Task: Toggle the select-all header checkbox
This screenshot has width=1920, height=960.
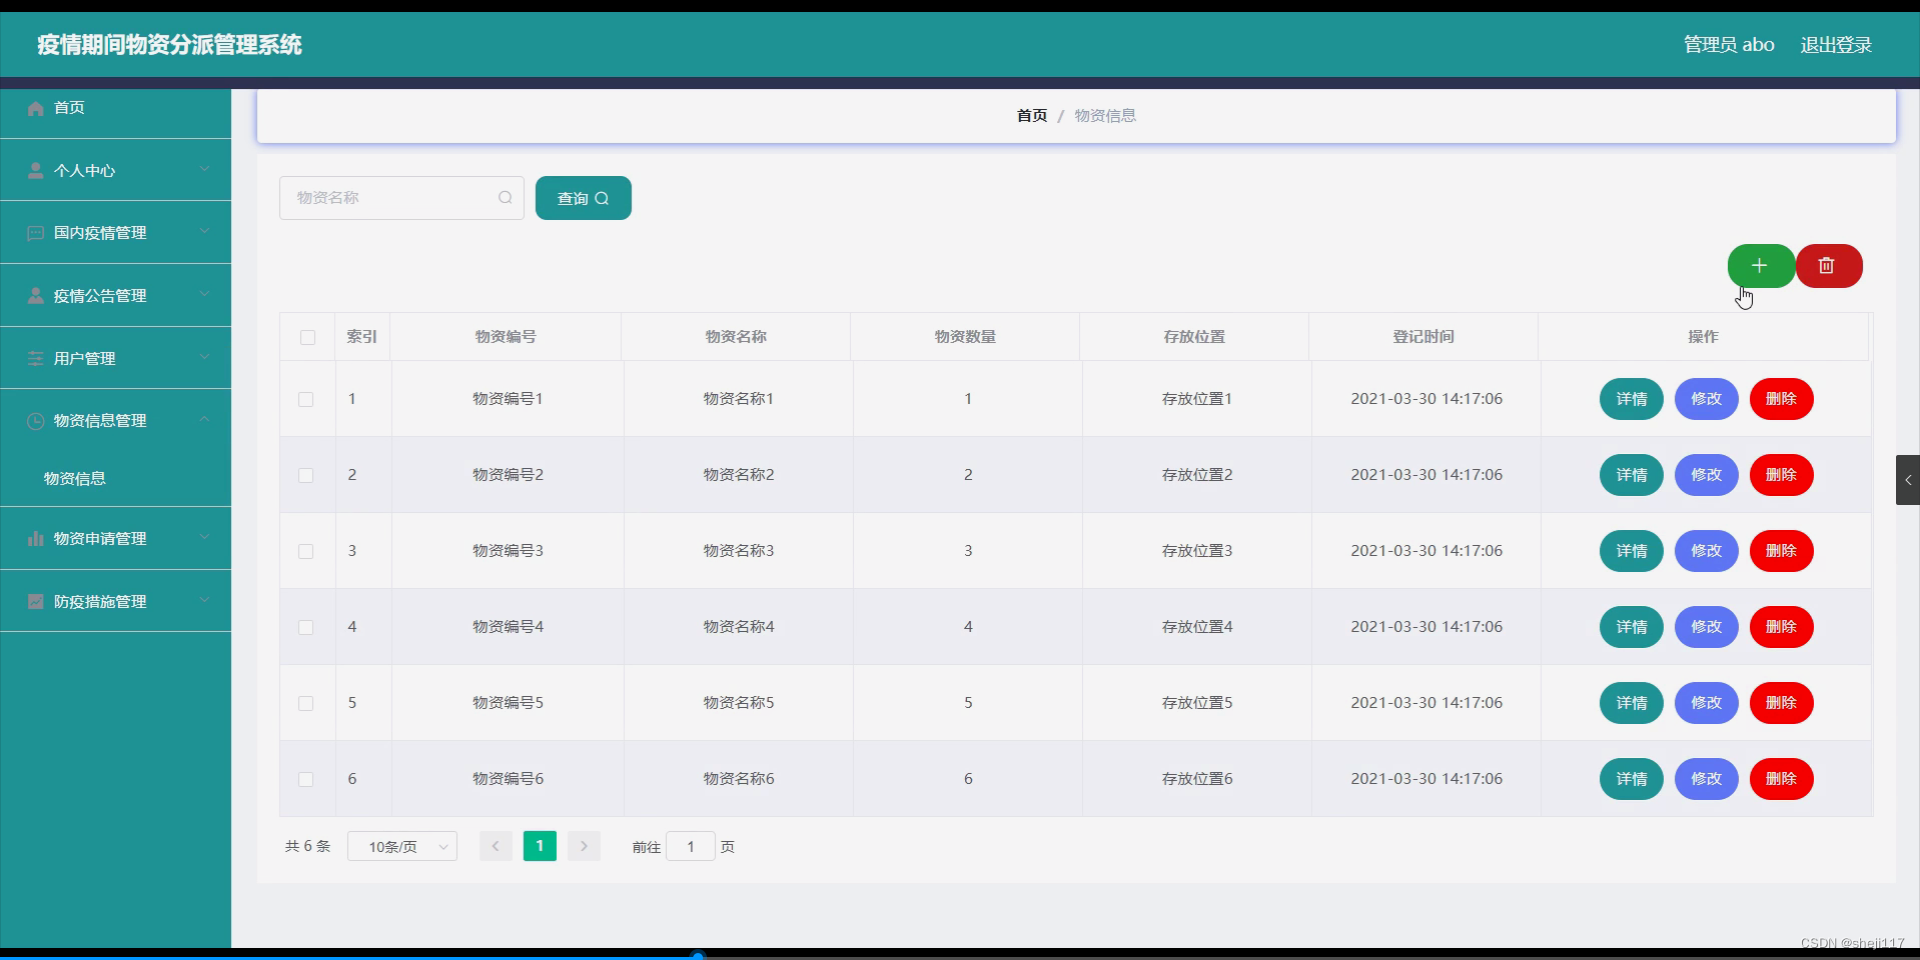Action: coord(308,337)
